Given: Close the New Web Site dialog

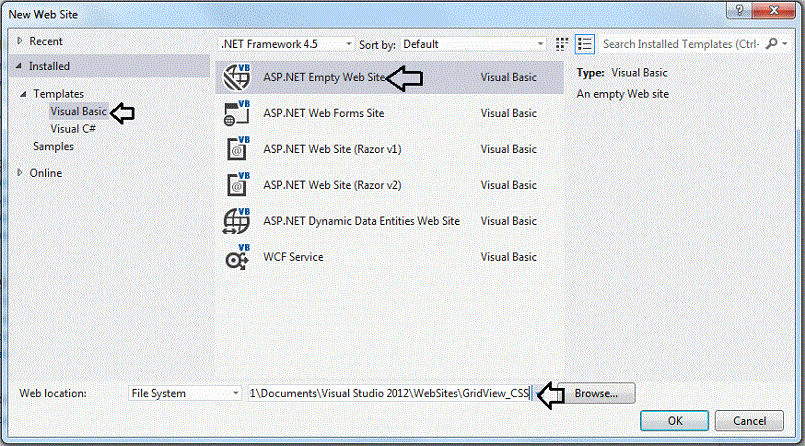Looking at the screenshot, I should click(774, 10).
